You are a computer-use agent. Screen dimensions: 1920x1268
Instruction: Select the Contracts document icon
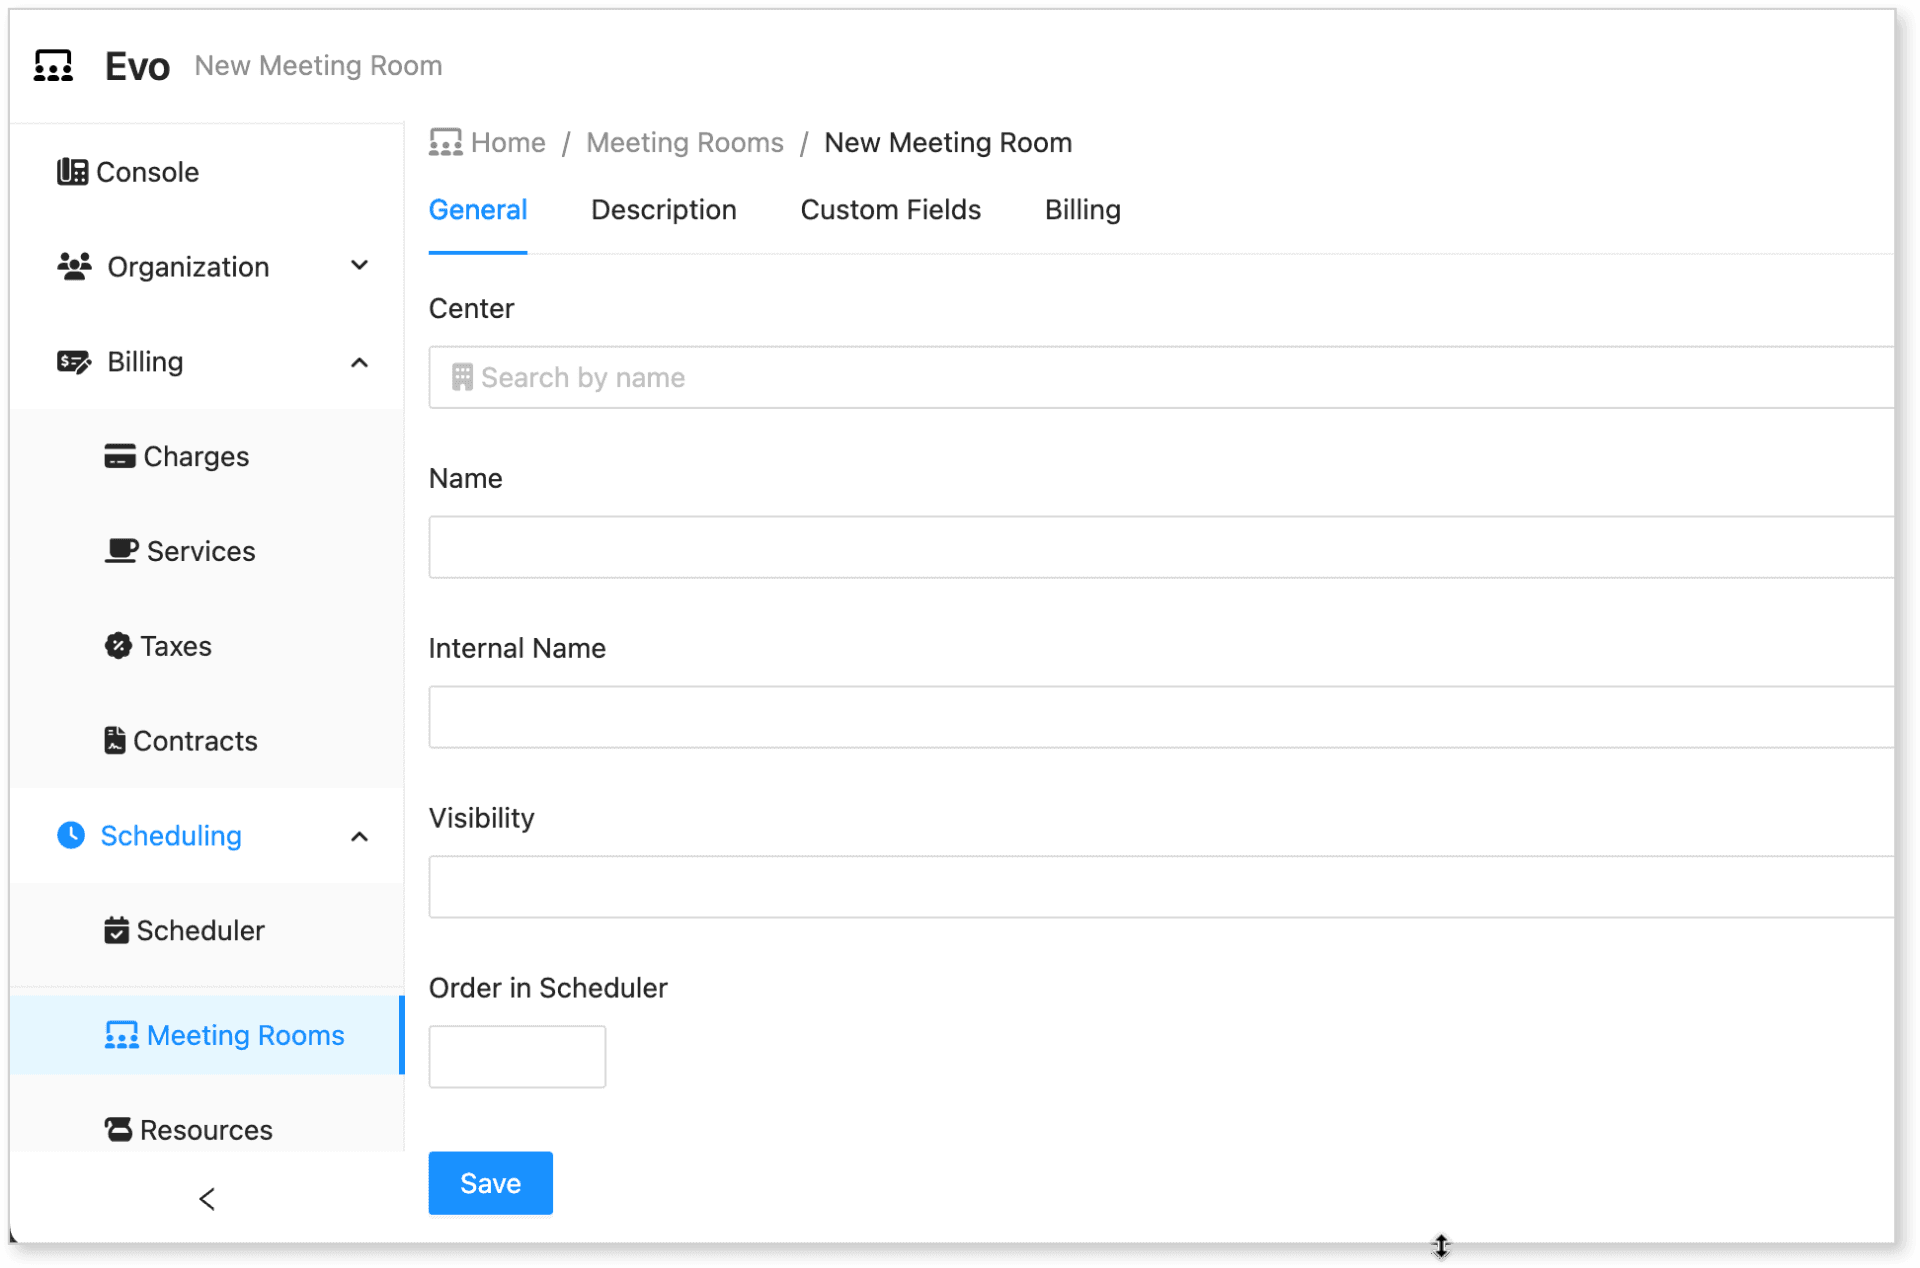point(115,741)
